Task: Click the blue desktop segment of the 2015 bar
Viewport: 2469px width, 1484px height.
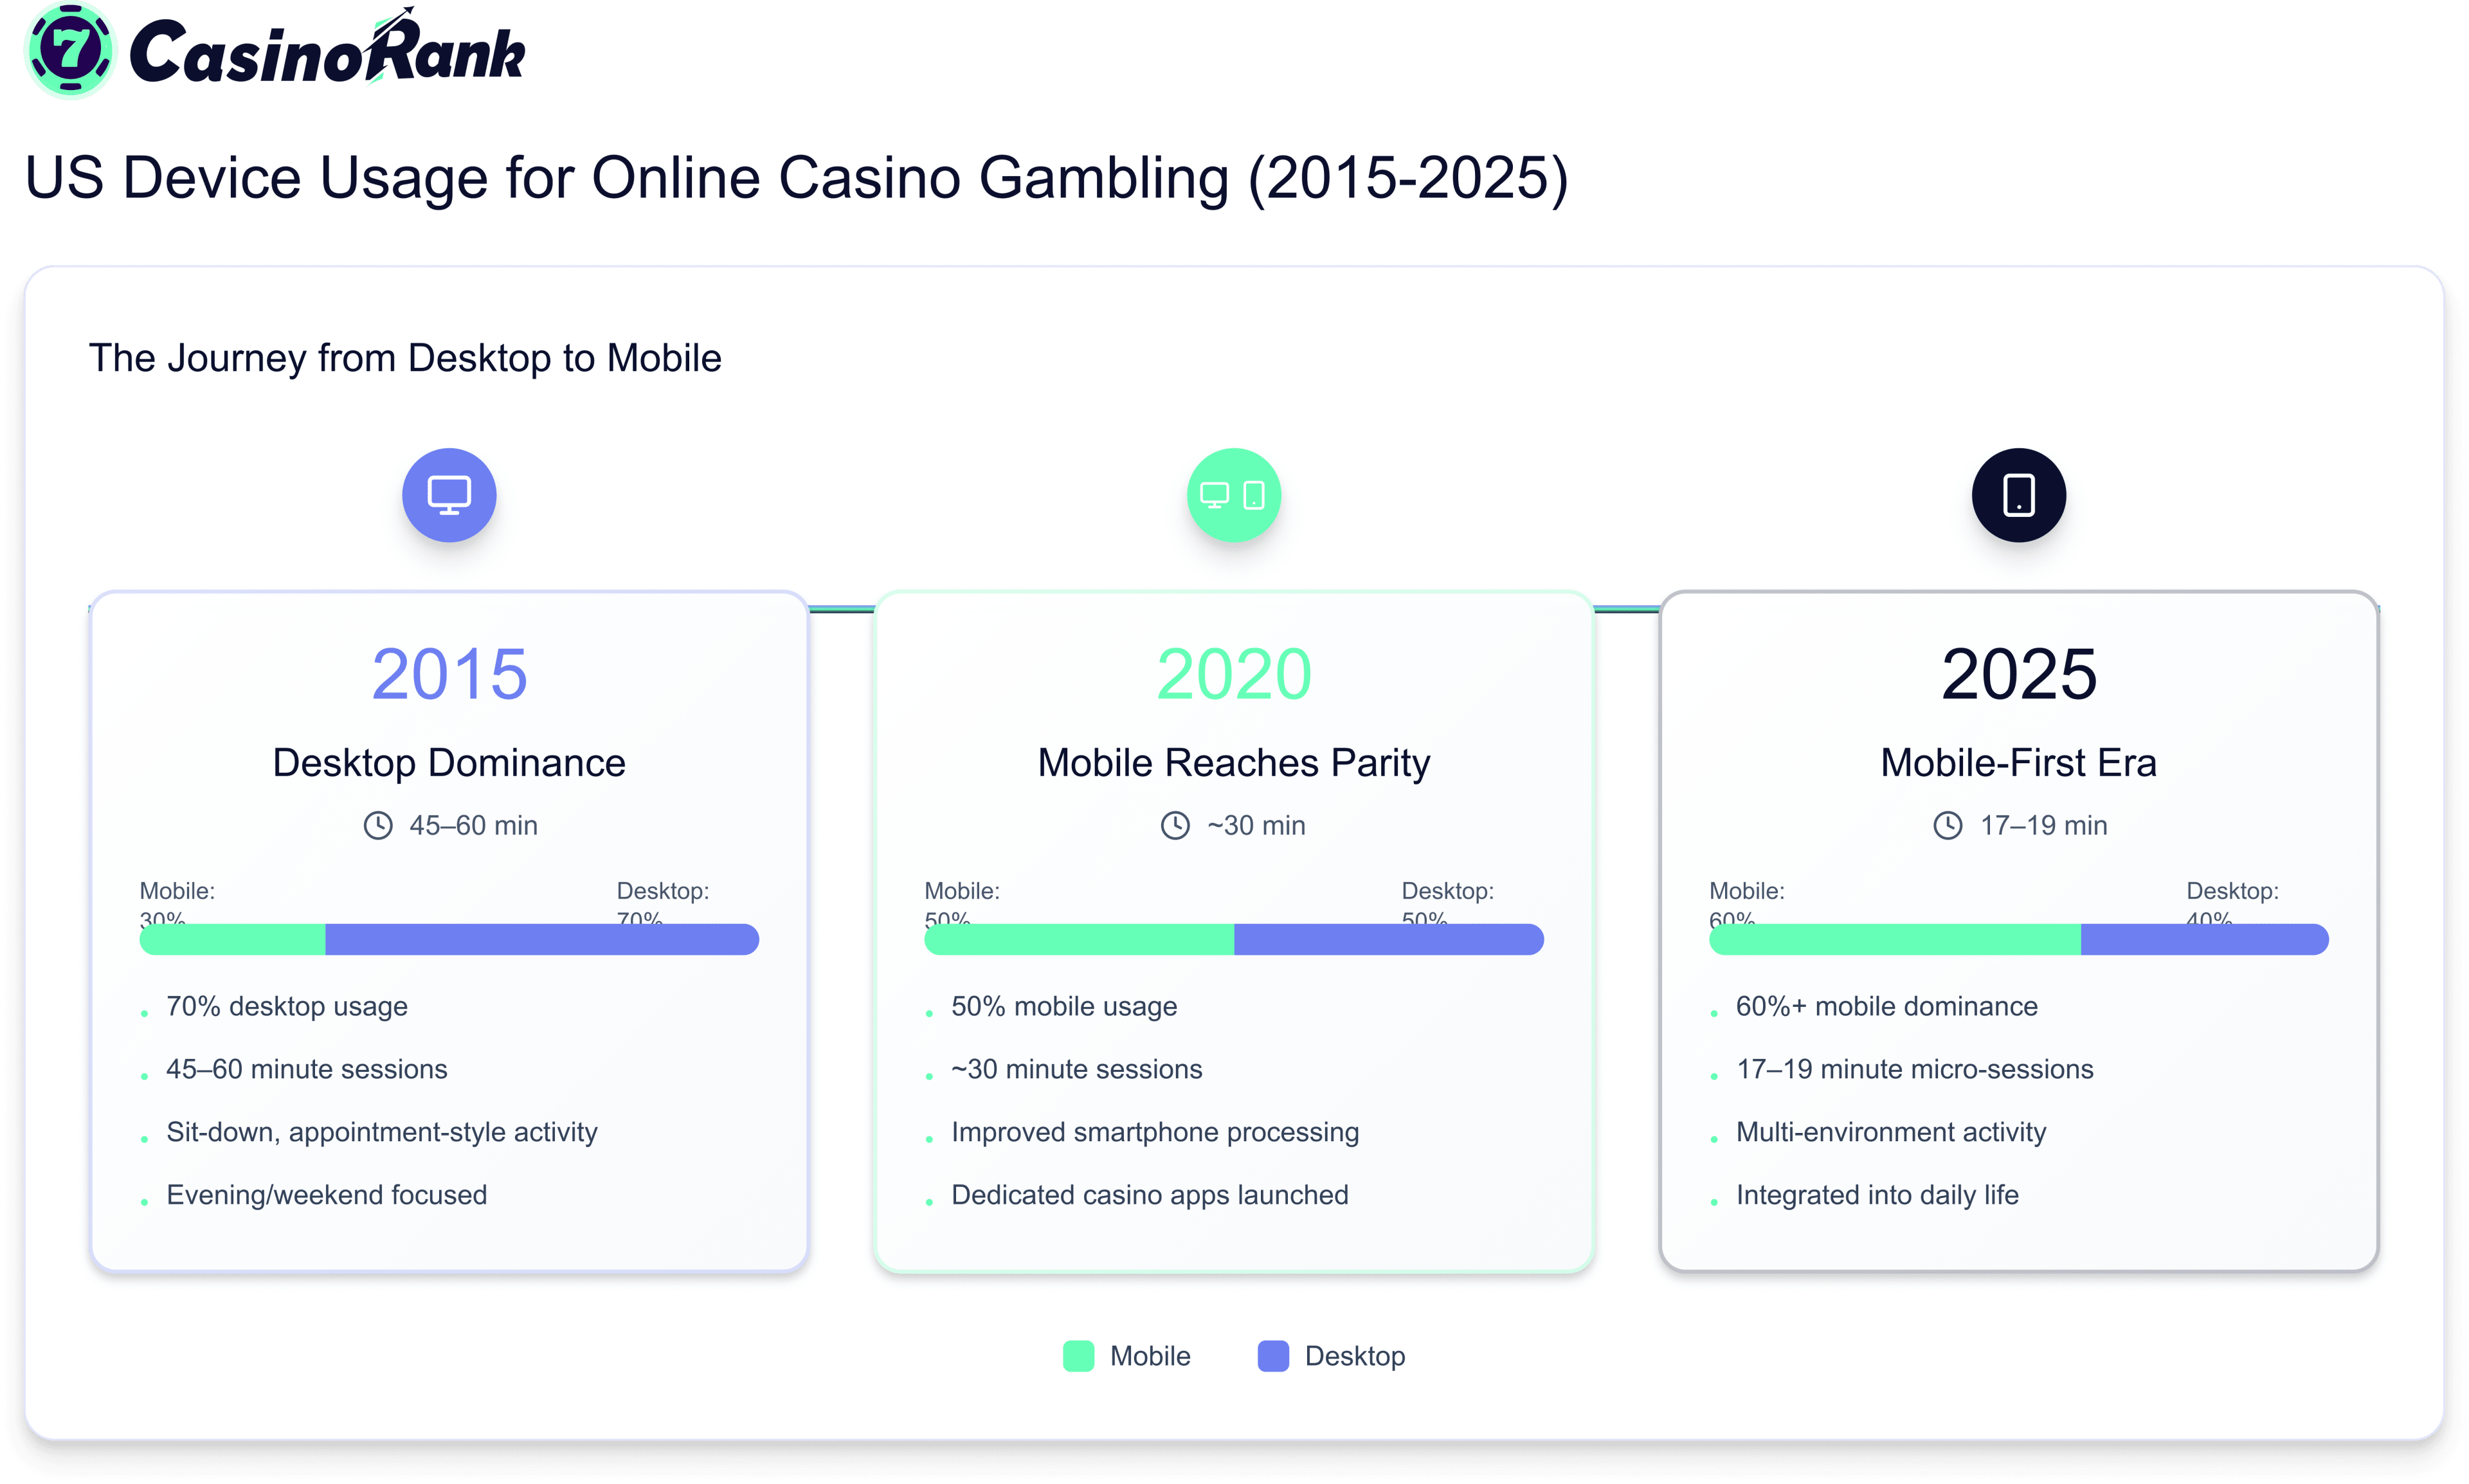Action: pos(542,939)
